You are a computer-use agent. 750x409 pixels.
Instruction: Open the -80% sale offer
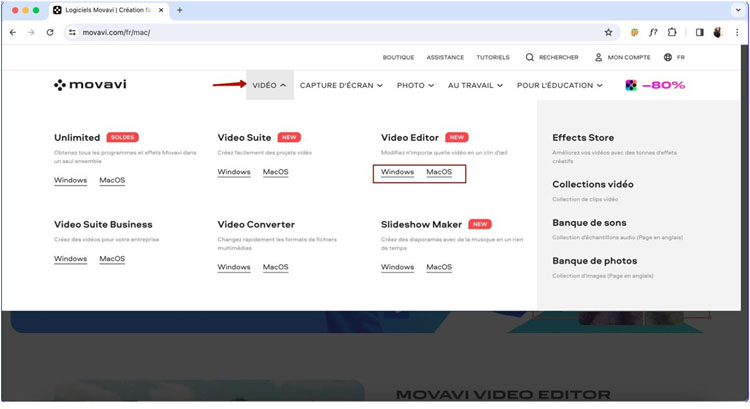(x=663, y=85)
